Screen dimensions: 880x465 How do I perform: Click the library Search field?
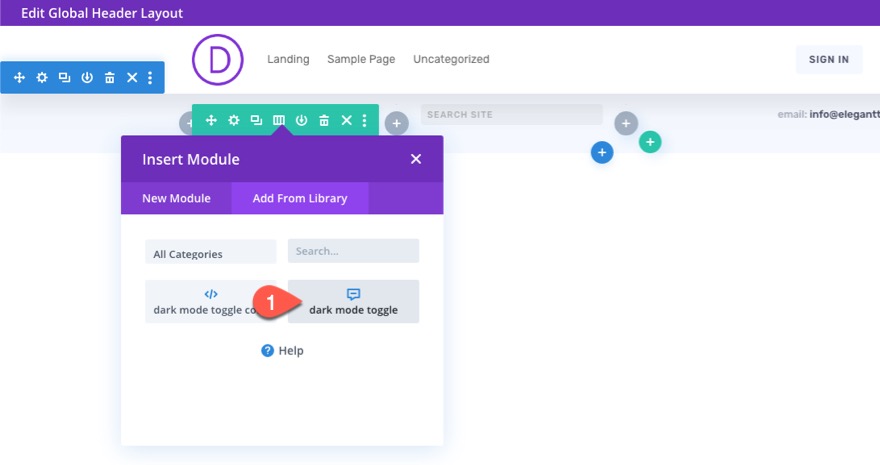[354, 251]
